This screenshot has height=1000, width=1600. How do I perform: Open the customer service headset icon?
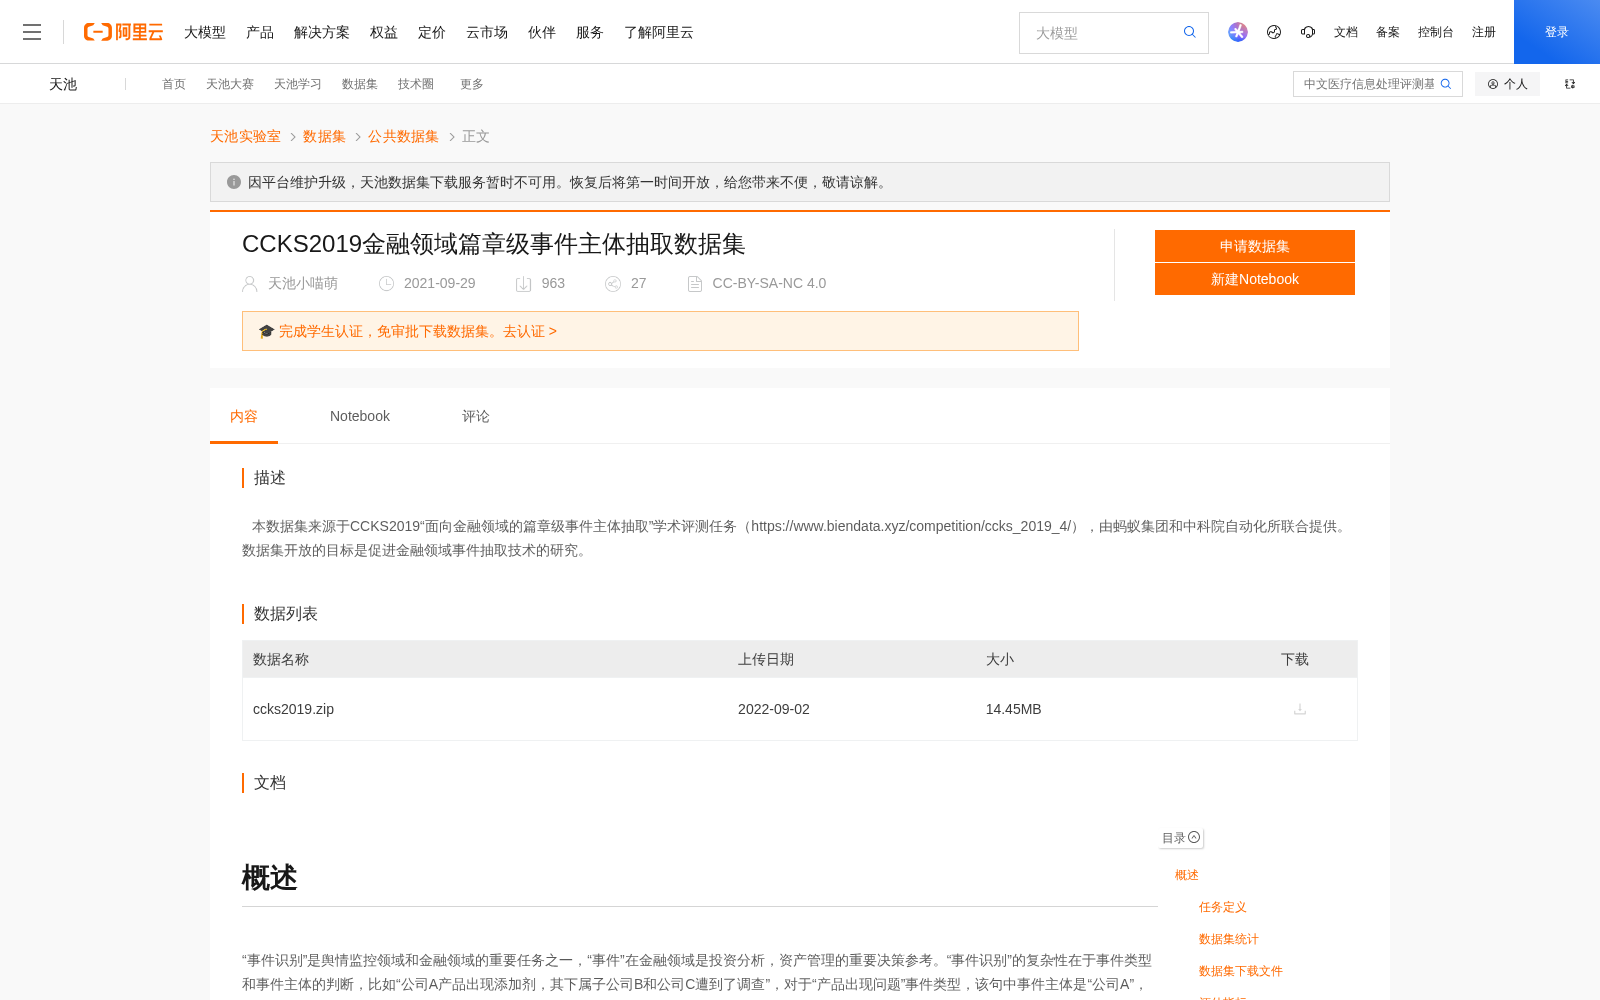[1308, 32]
